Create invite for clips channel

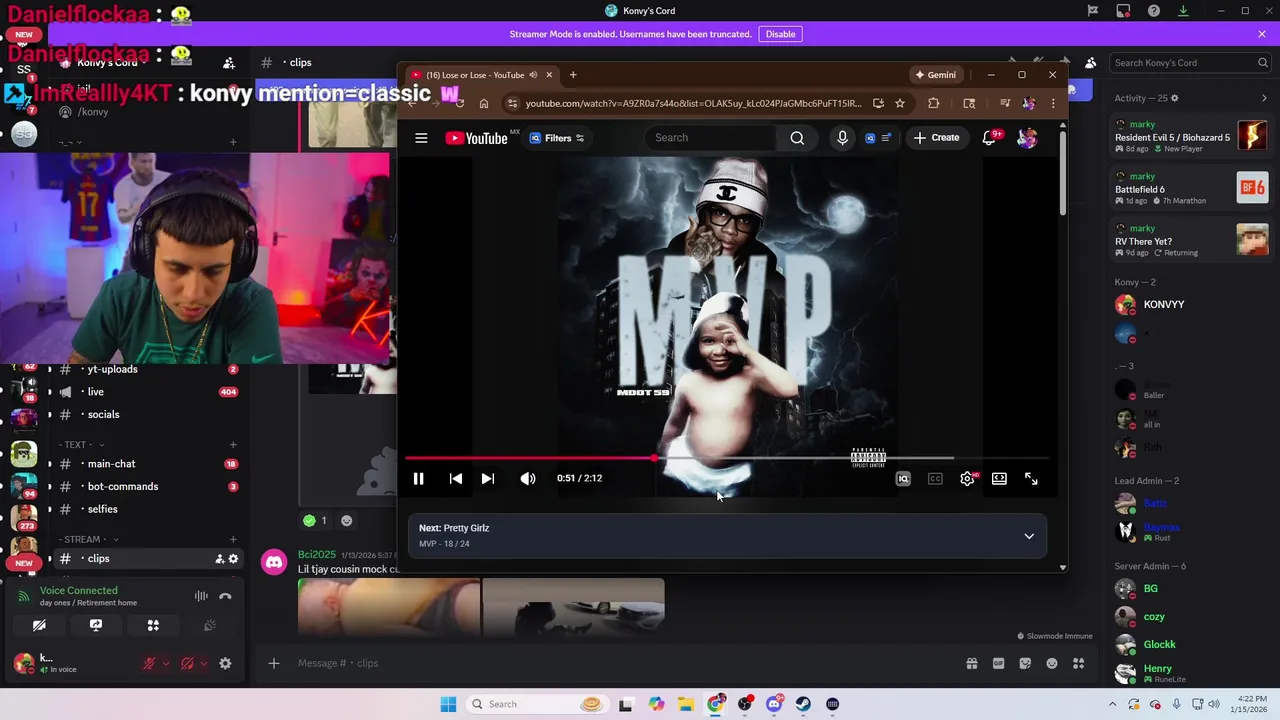220,559
